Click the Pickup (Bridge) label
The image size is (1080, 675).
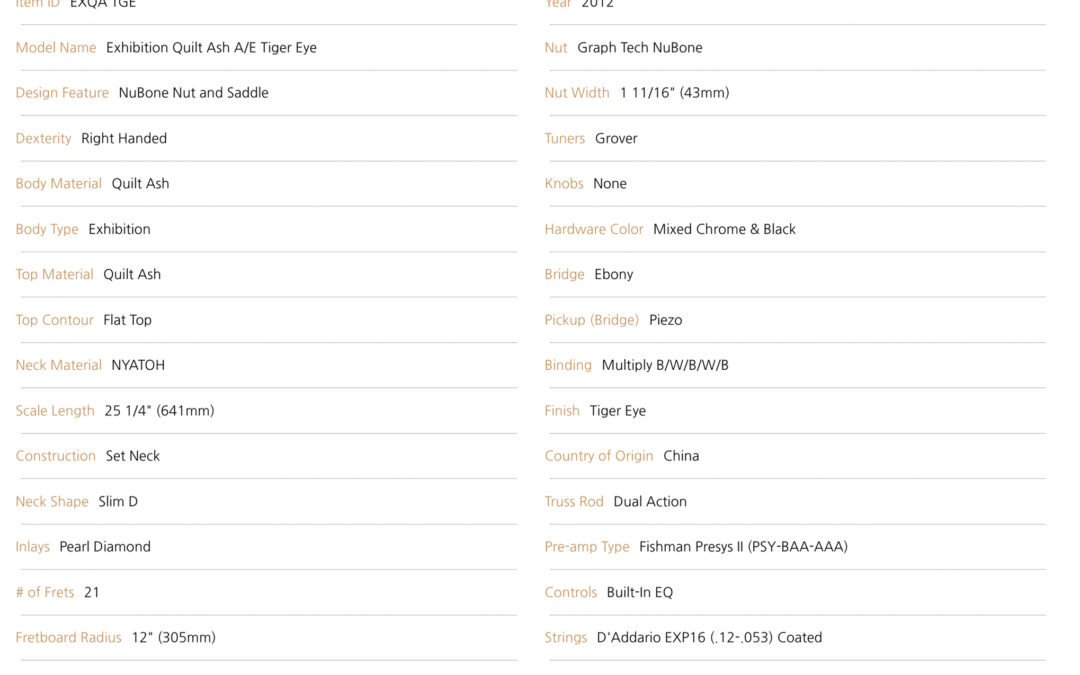coord(592,320)
